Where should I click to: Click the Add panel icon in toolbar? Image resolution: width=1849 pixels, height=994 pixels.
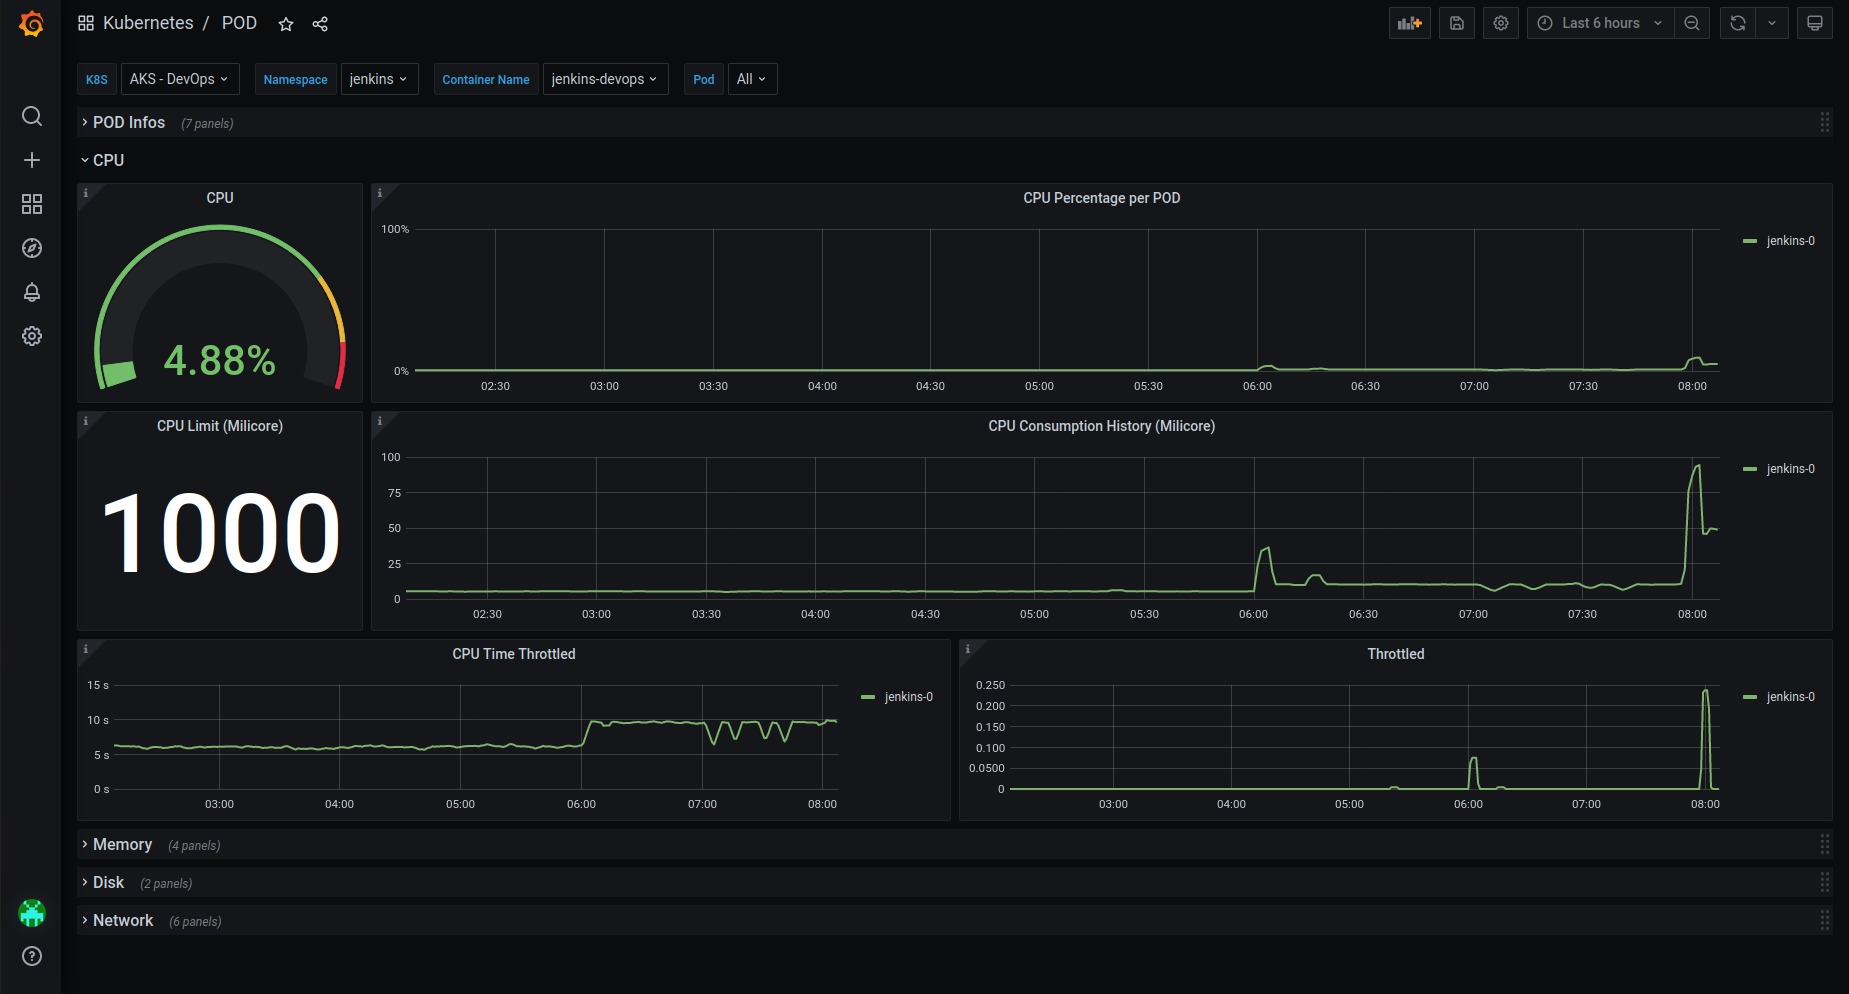pyautogui.click(x=1410, y=23)
